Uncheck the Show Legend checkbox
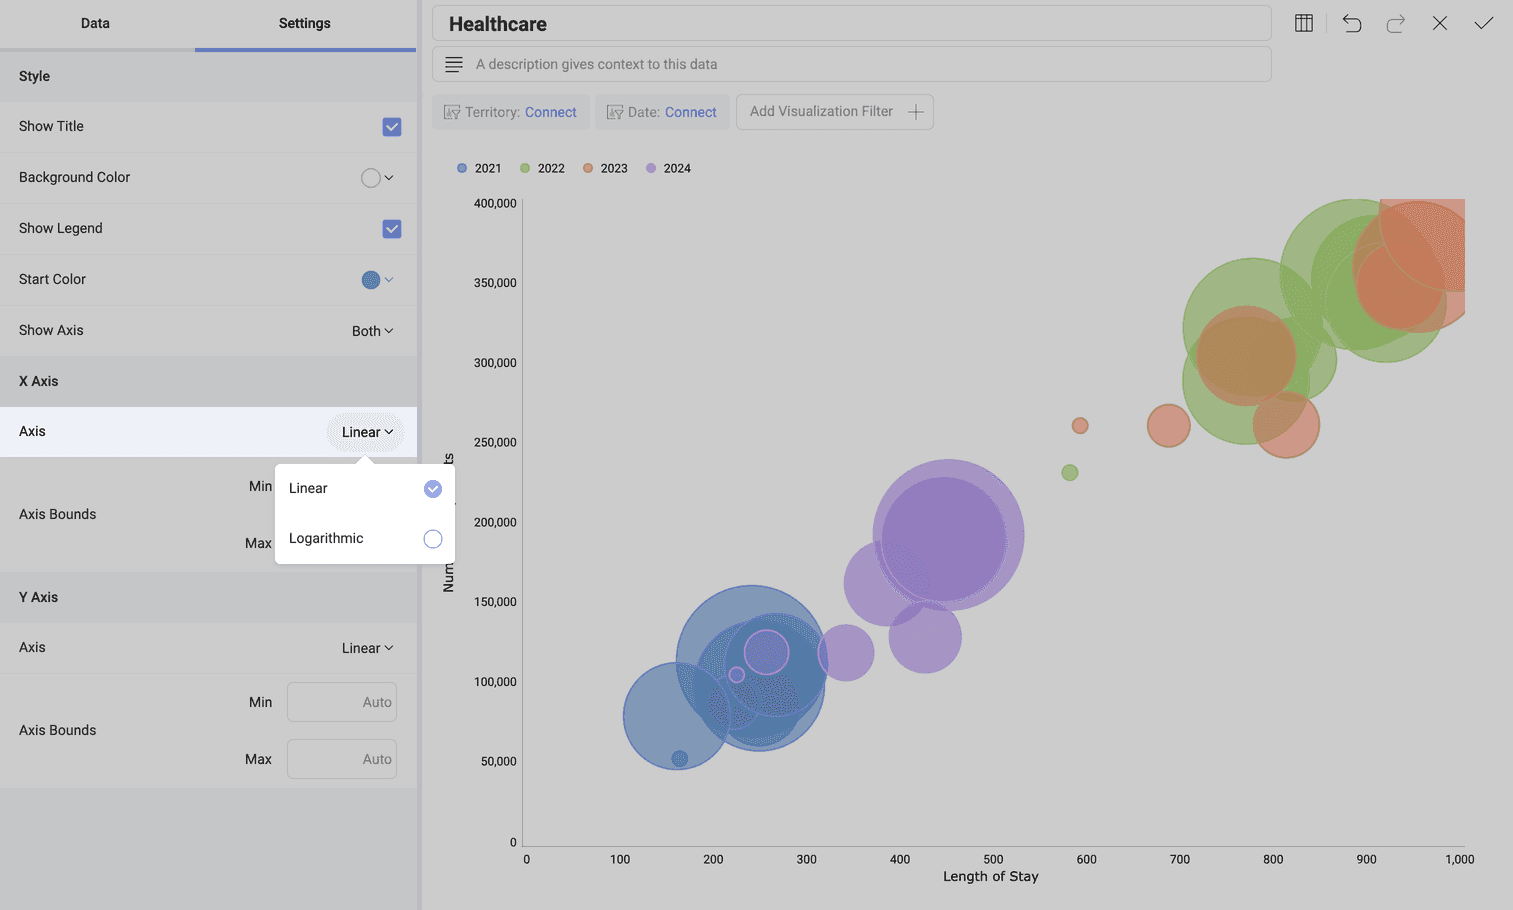Screen dimensions: 1513x910 click(x=392, y=229)
